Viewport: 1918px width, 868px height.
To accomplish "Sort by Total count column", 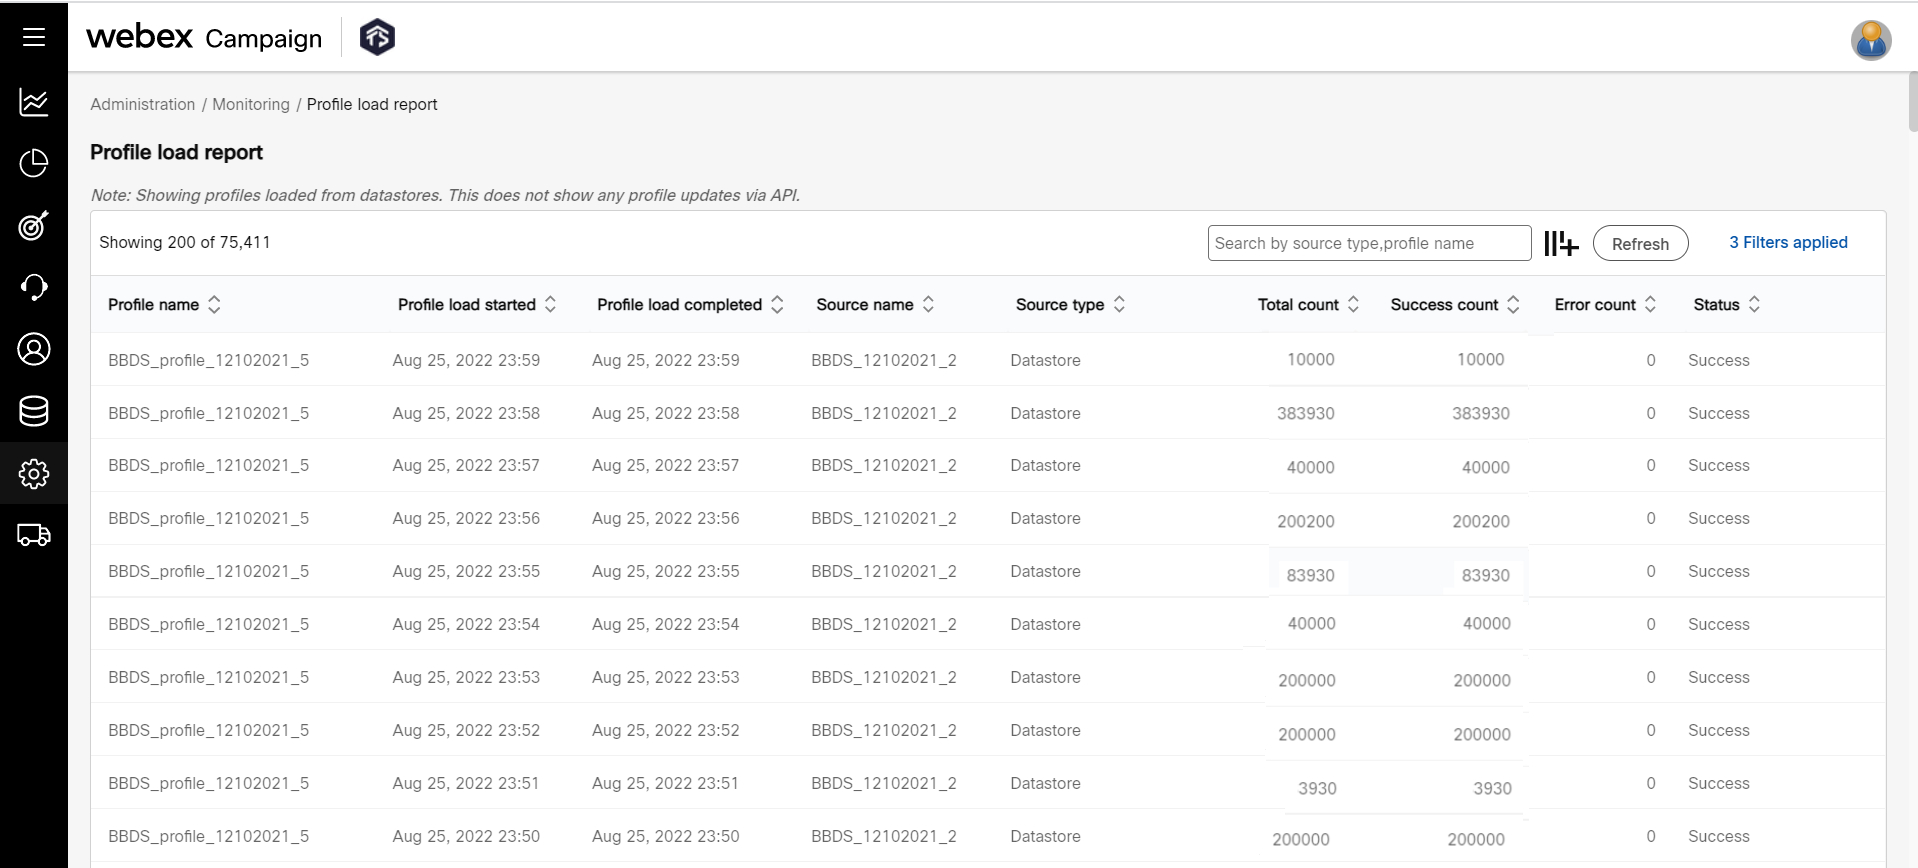I will (x=1353, y=305).
